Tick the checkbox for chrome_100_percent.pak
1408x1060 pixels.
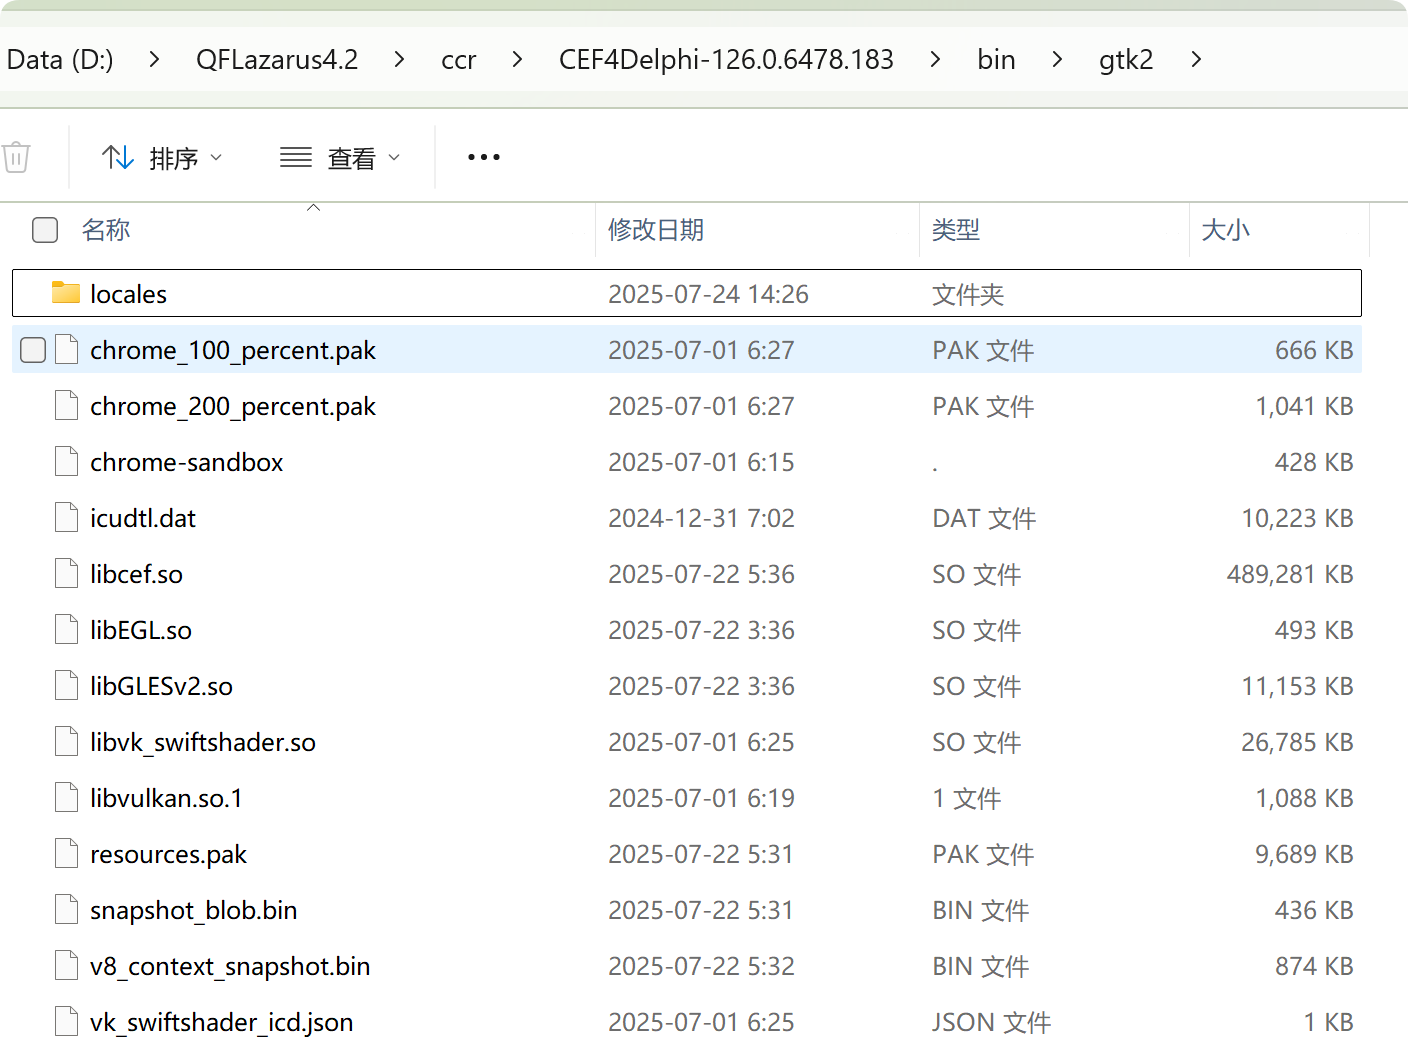pos(33,350)
